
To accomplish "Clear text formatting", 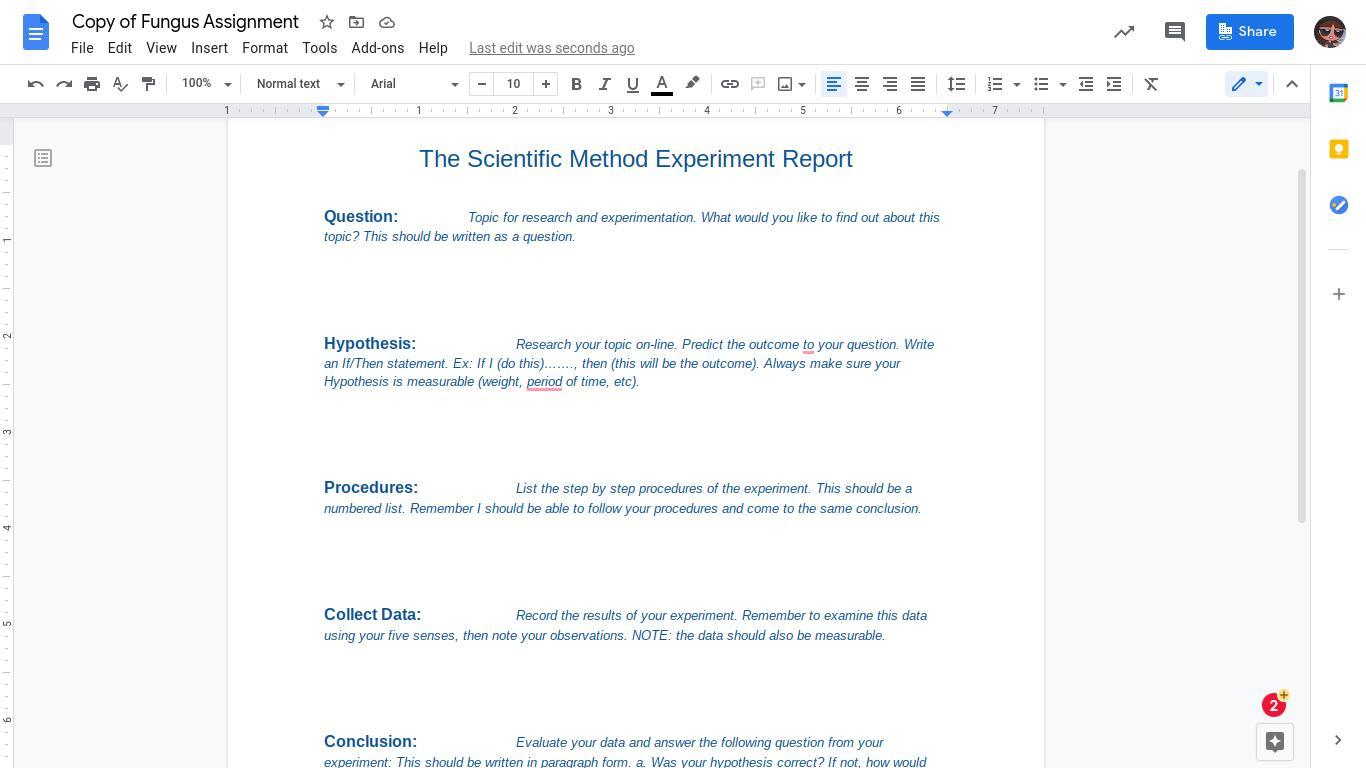I will click(x=1151, y=84).
